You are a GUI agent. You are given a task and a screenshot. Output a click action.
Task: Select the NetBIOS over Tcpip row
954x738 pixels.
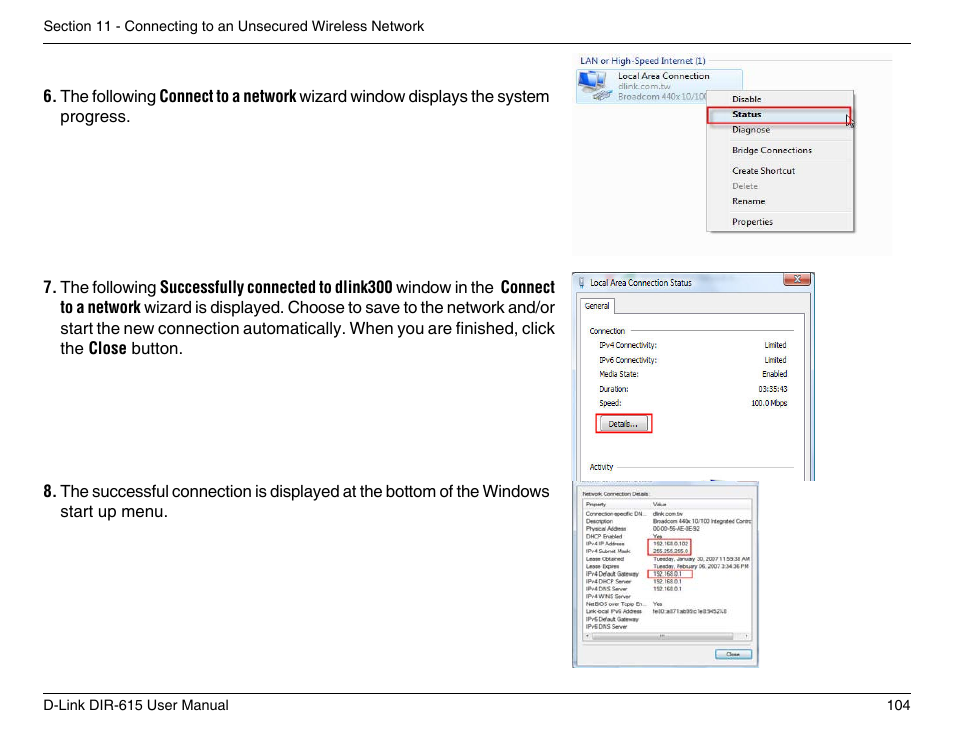pyautogui.click(x=667, y=604)
